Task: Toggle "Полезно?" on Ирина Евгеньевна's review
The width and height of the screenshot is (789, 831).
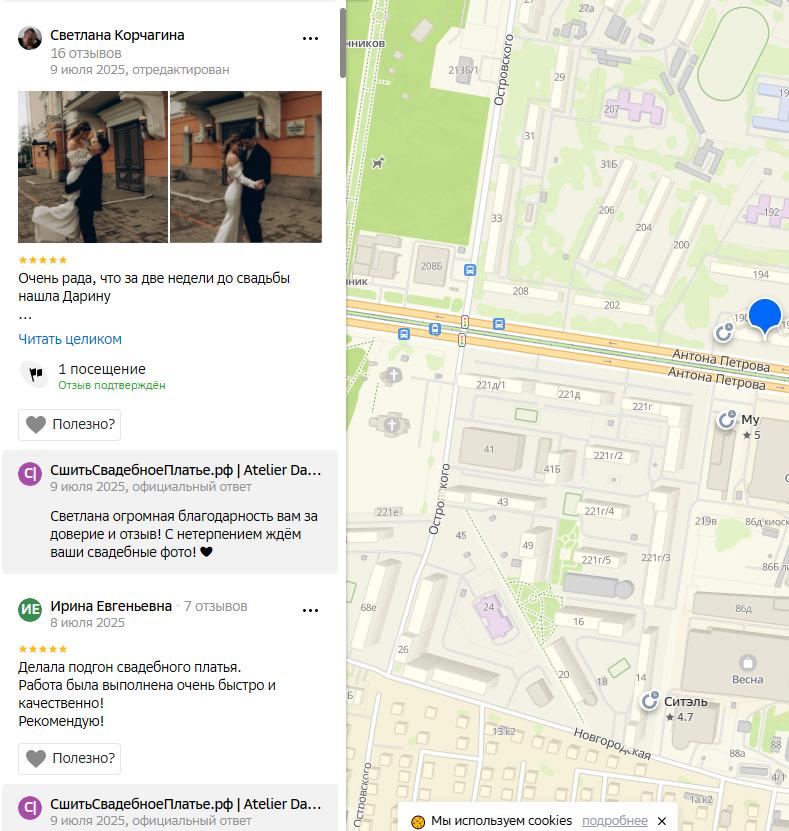Action: tap(70, 758)
